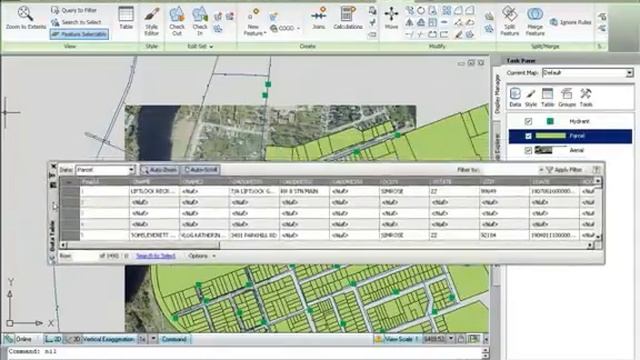
Task: Click the Groups icon in Task Pane
Action: point(567,98)
